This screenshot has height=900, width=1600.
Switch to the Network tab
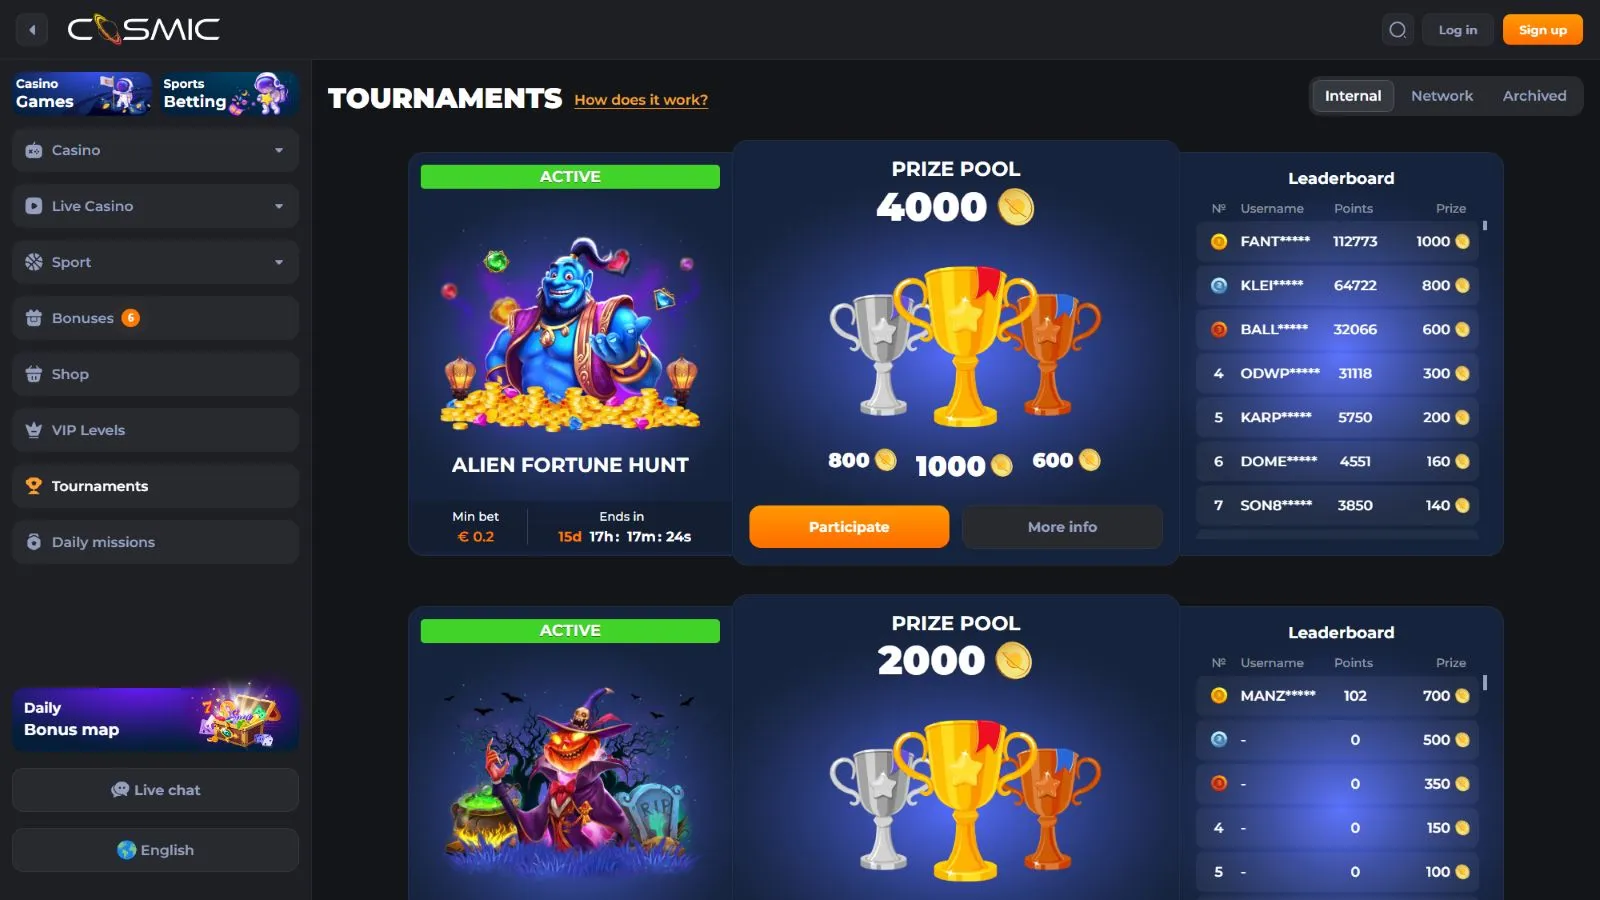(x=1441, y=96)
